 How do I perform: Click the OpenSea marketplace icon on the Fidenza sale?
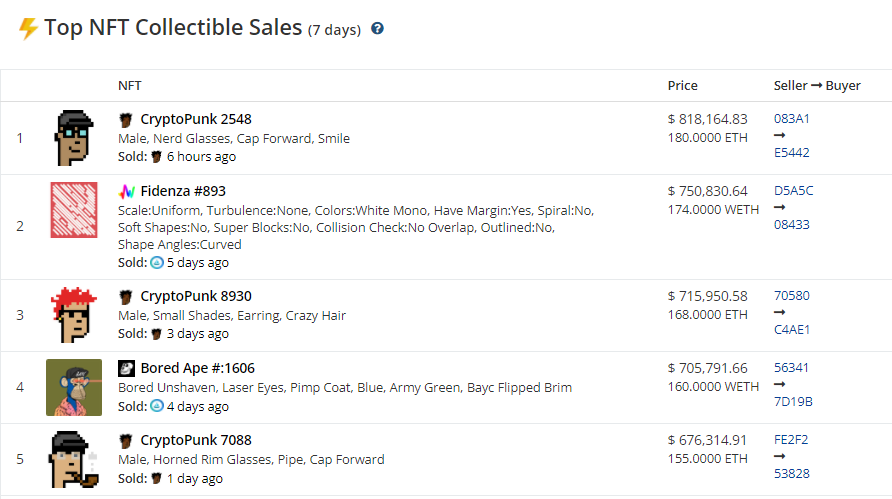click(157, 262)
